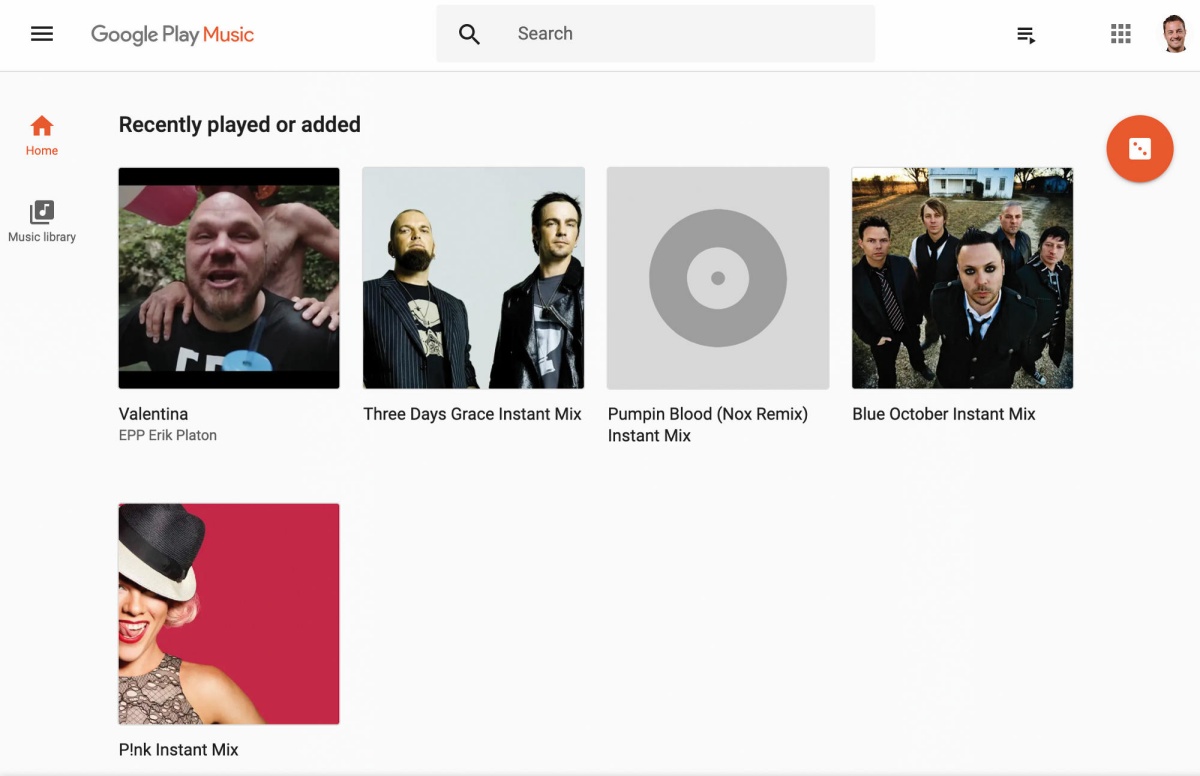Screen dimensions: 1200x776
Task: Go to Home in sidebar
Action: 42,136
